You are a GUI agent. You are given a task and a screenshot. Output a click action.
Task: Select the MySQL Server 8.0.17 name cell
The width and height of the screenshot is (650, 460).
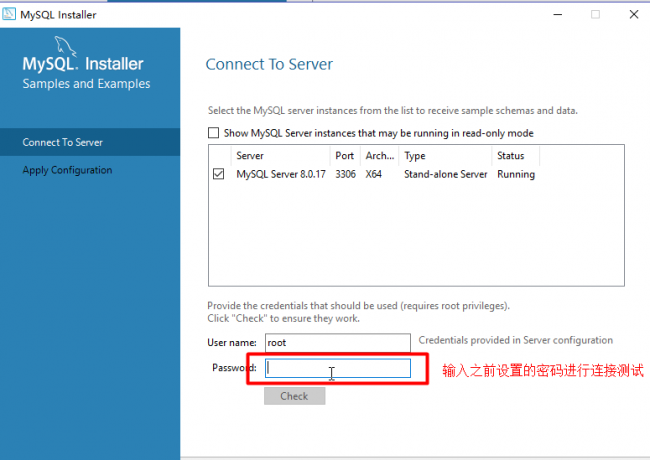coord(281,174)
